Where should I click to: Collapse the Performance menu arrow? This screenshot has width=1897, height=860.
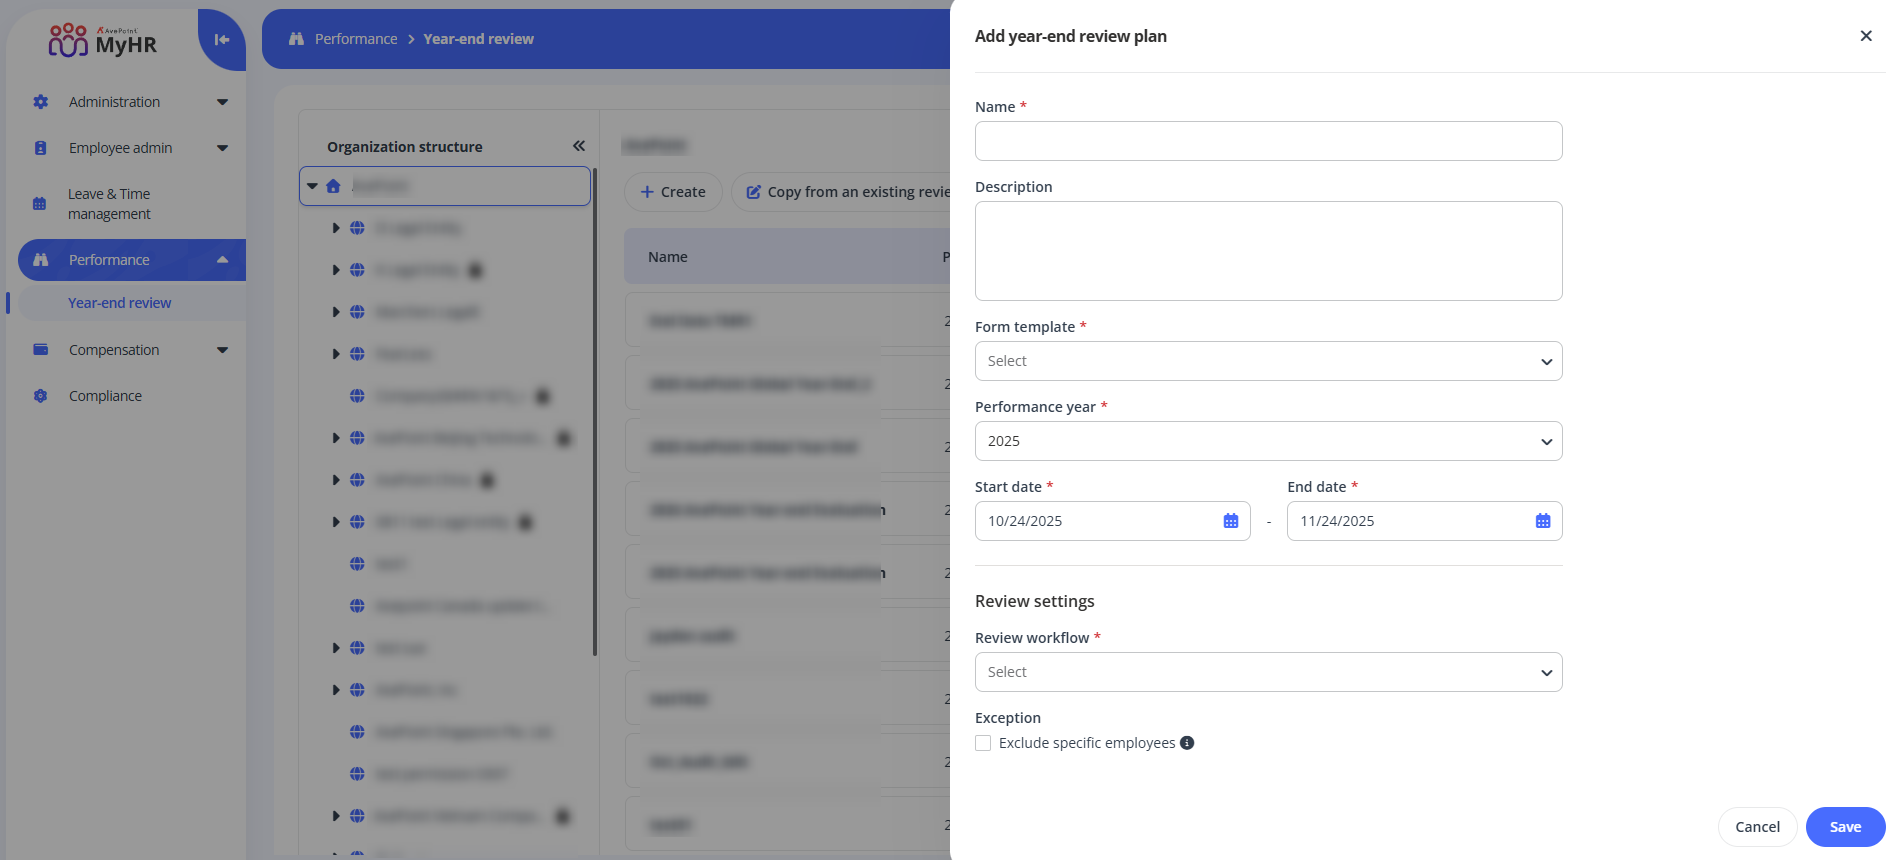click(x=222, y=260)
